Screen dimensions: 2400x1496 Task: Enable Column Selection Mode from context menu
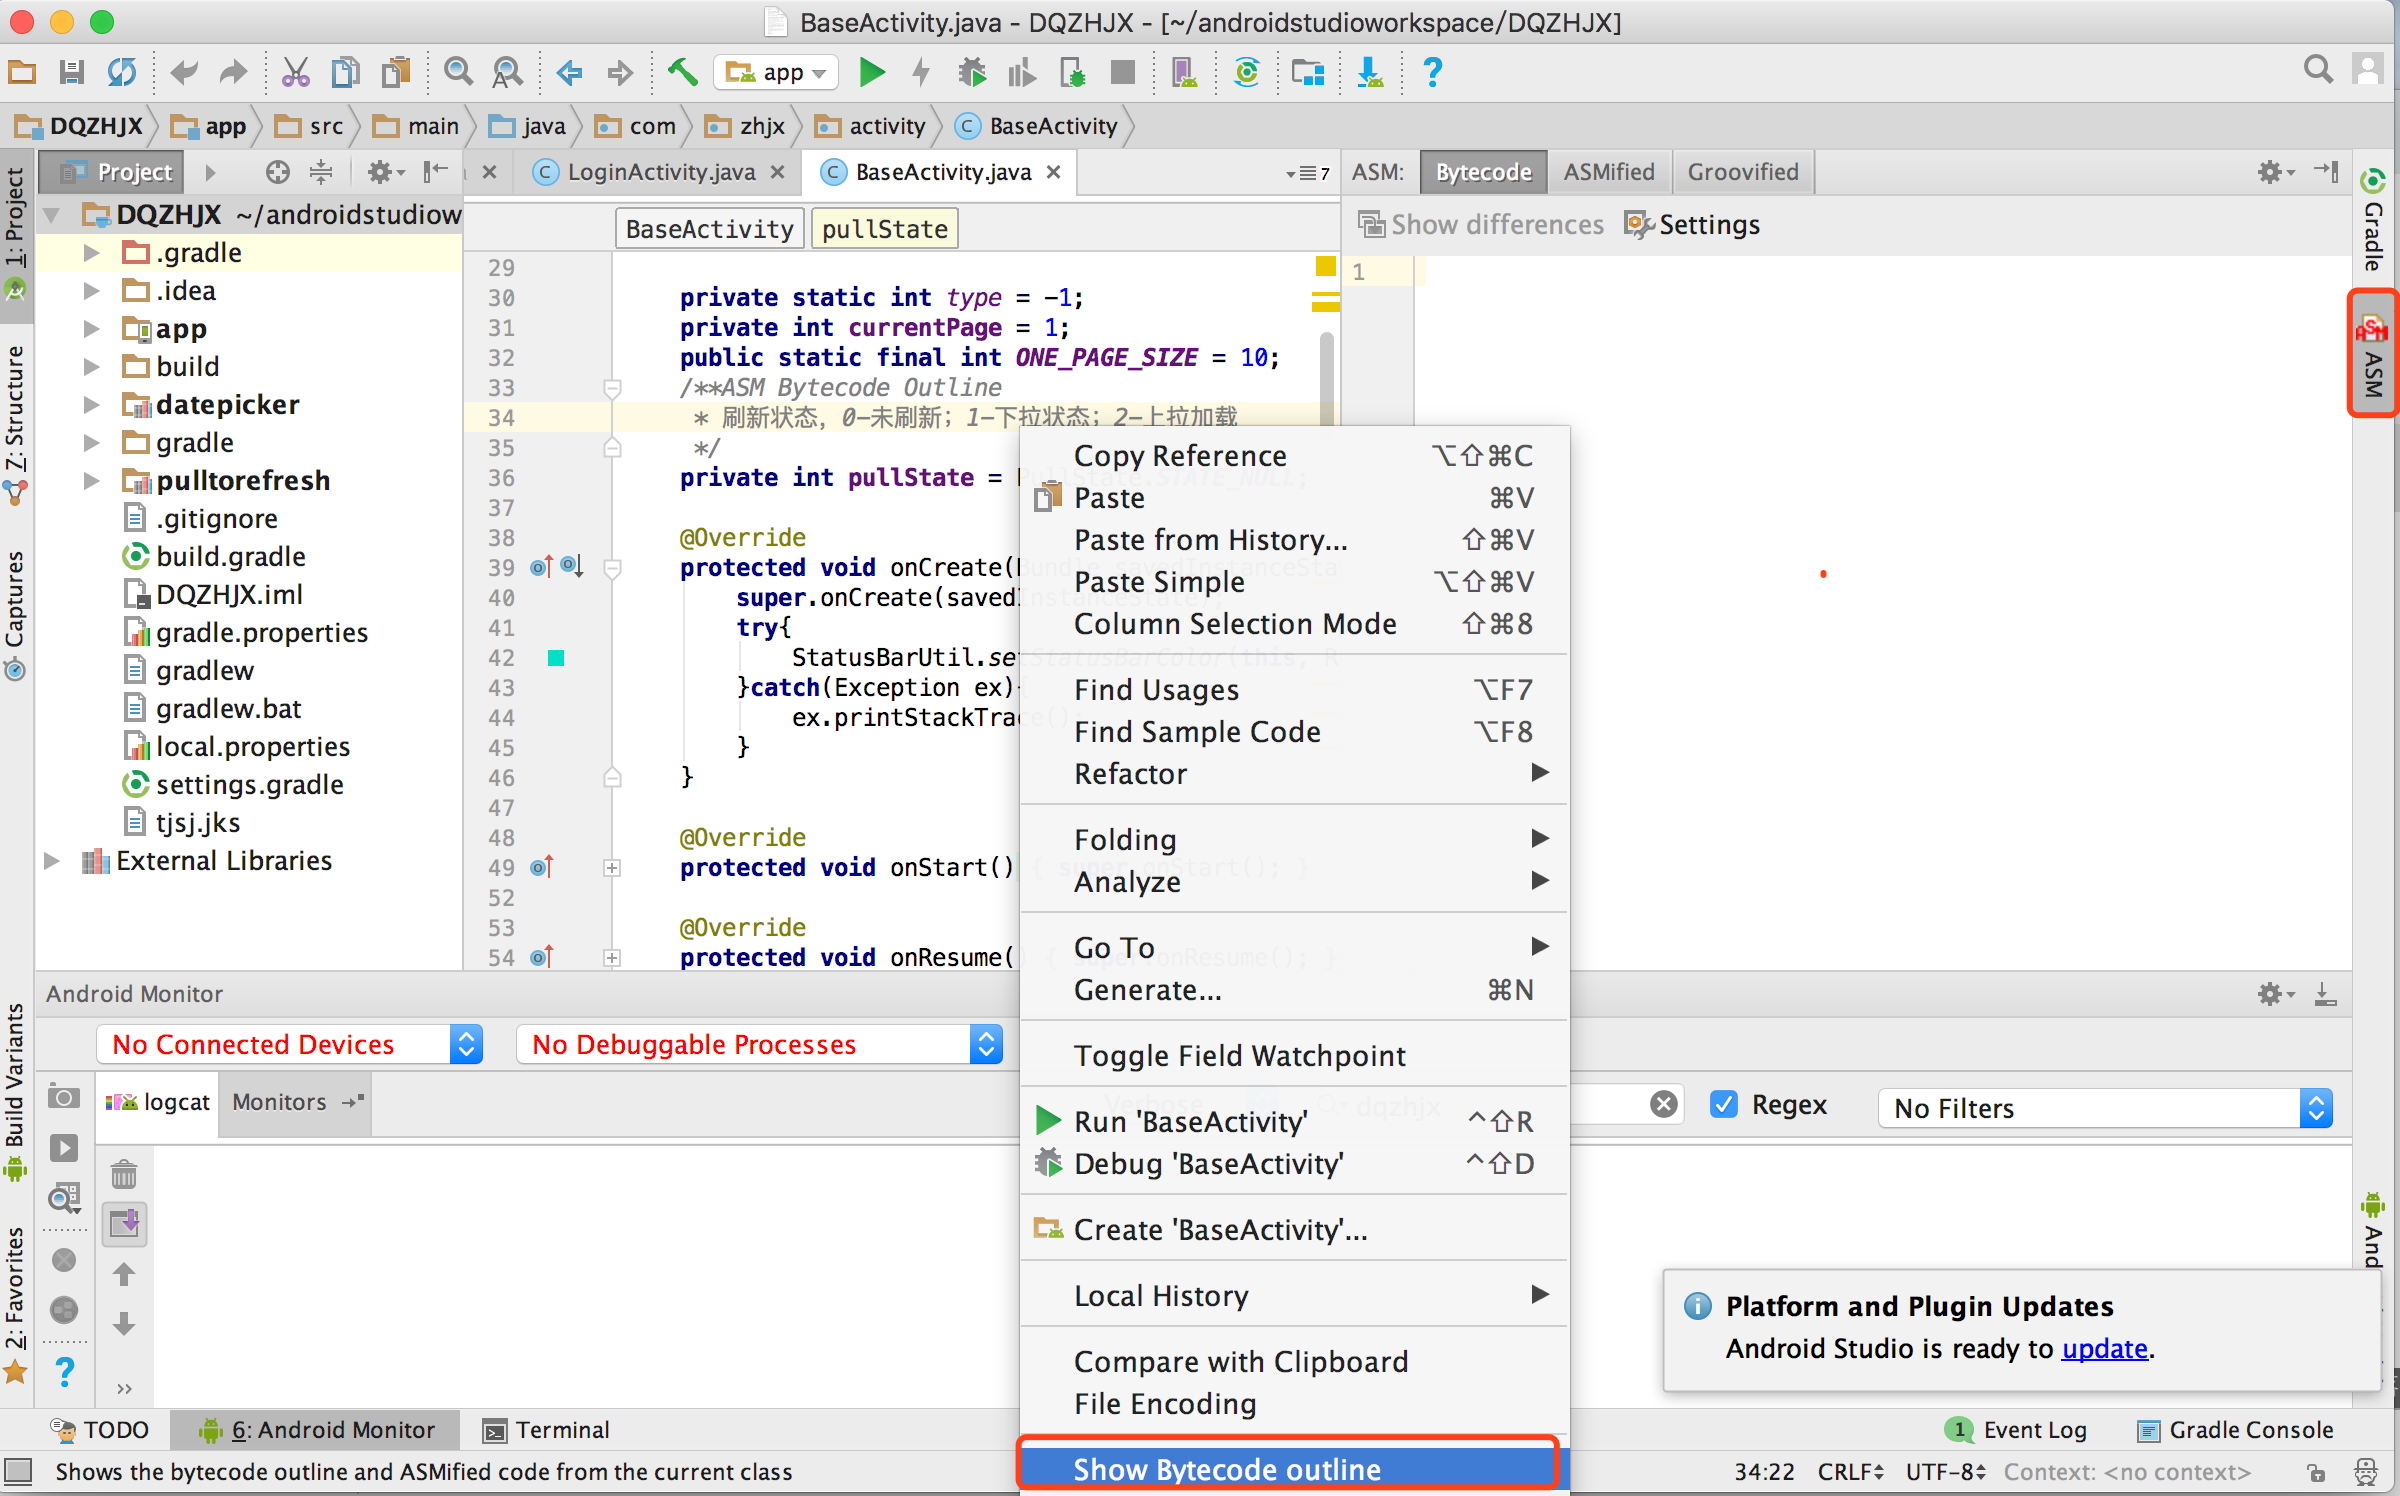(1235, 624)
